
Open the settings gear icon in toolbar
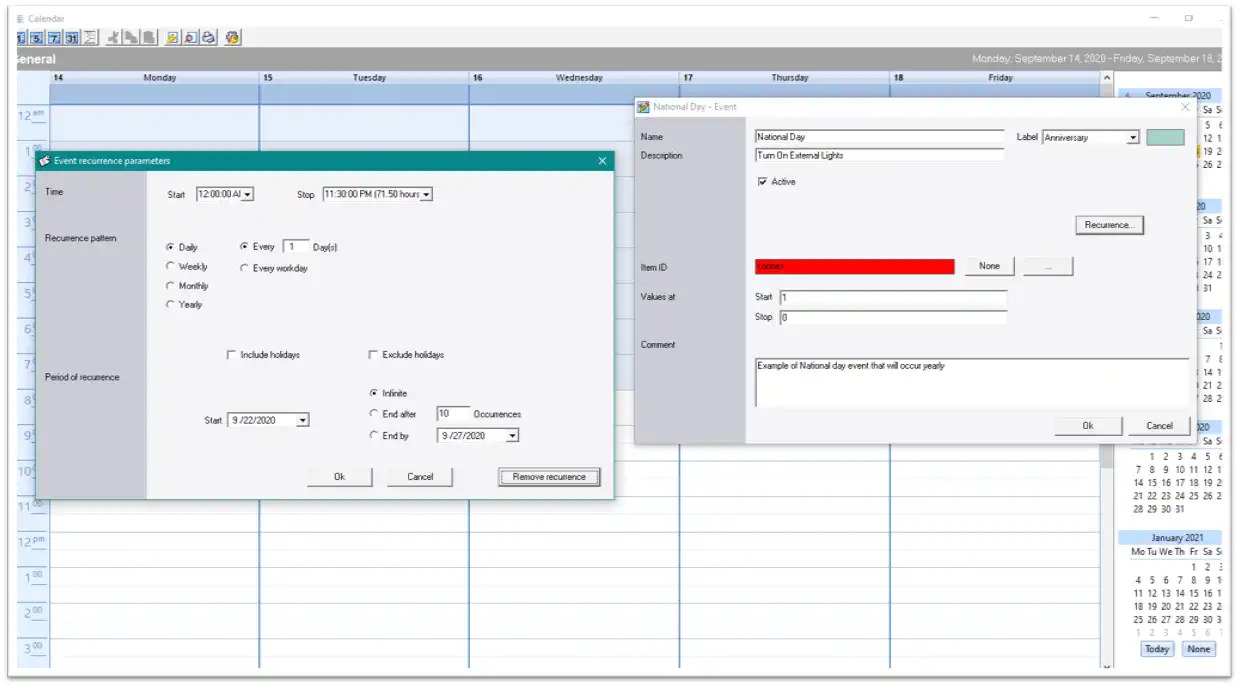233,38
